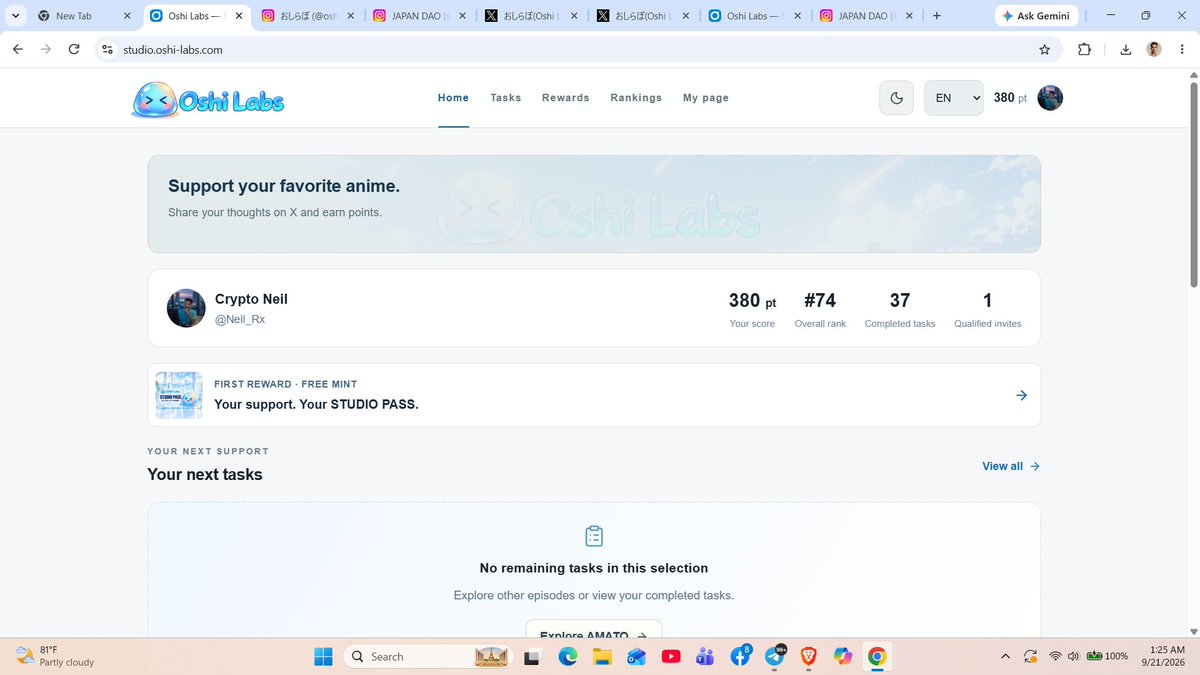The image size is (1200, 675).
Task: Open Microsoft Teams from taskbar
Action: [x=705, y=656]
